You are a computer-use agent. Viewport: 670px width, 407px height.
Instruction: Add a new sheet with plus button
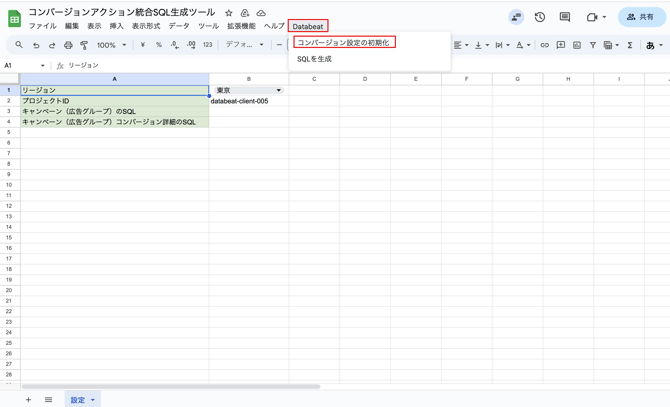pyautogui.click(x=28, y=399)
